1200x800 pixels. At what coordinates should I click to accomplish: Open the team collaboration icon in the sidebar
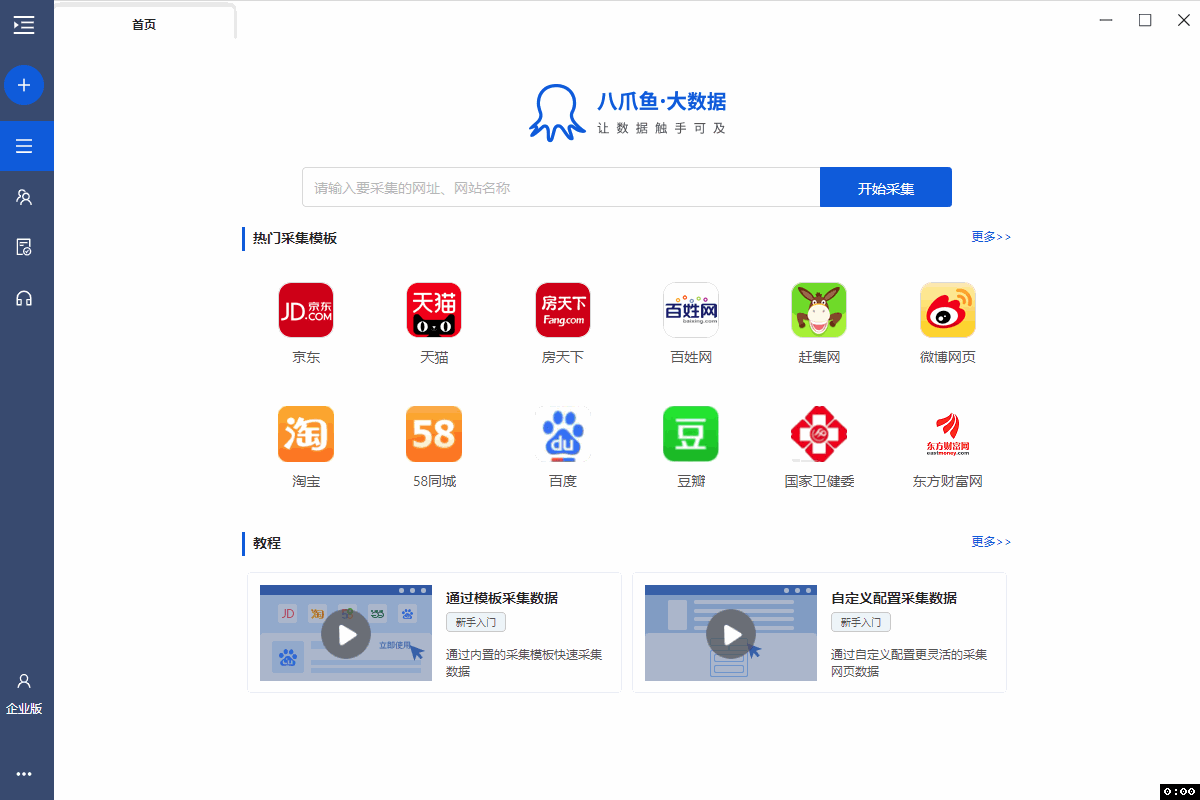(x=24, y=197)
